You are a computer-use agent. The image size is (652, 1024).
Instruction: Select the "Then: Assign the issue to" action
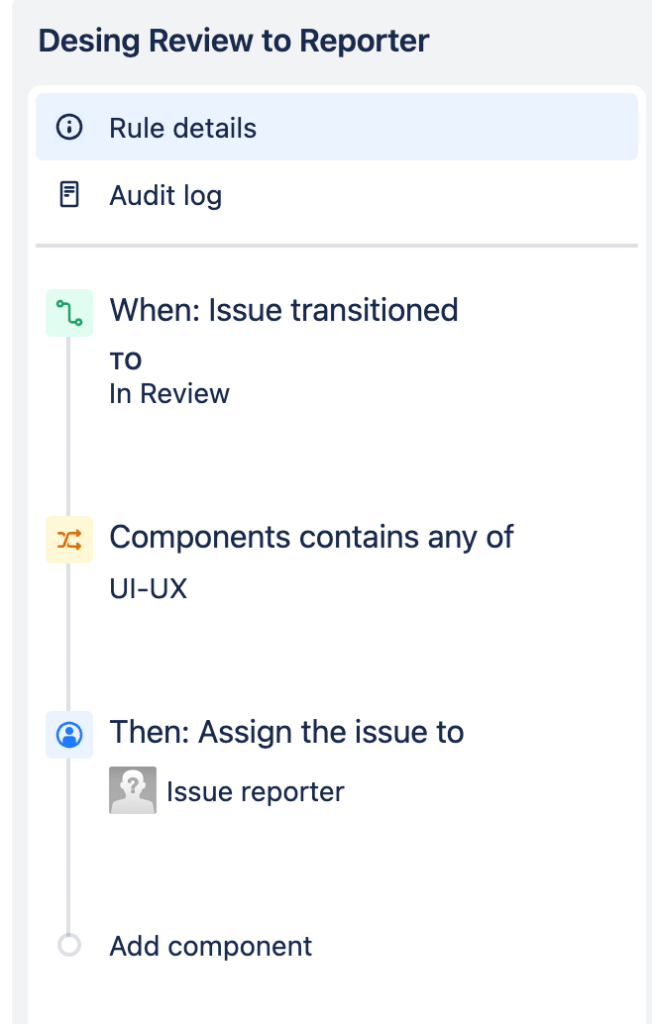pos(286,732)
